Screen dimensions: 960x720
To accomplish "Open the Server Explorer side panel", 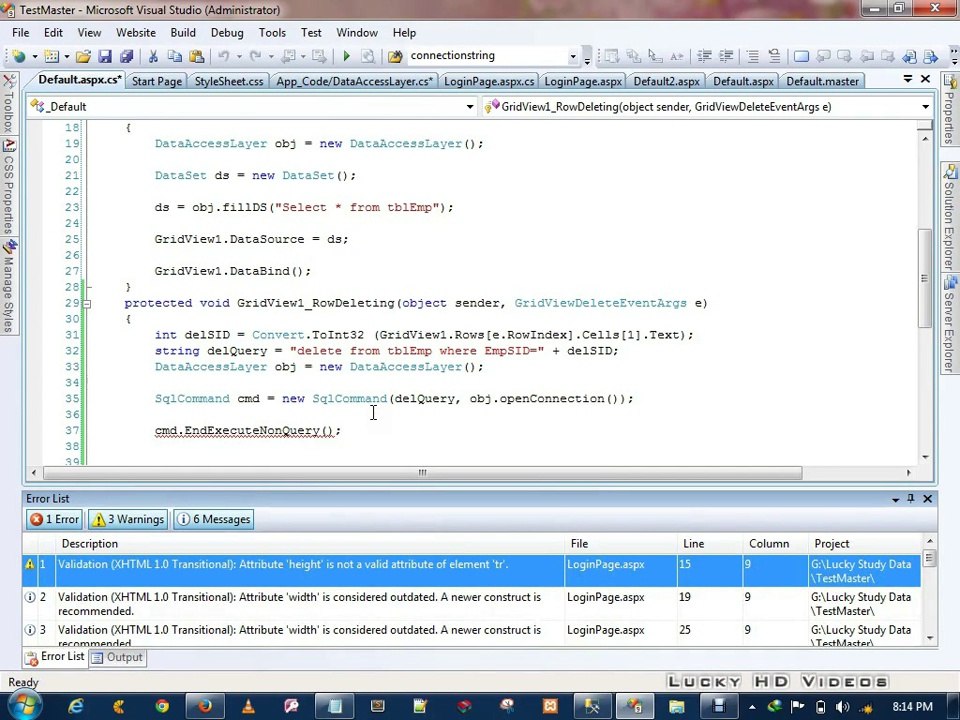I will pos(950,323).
